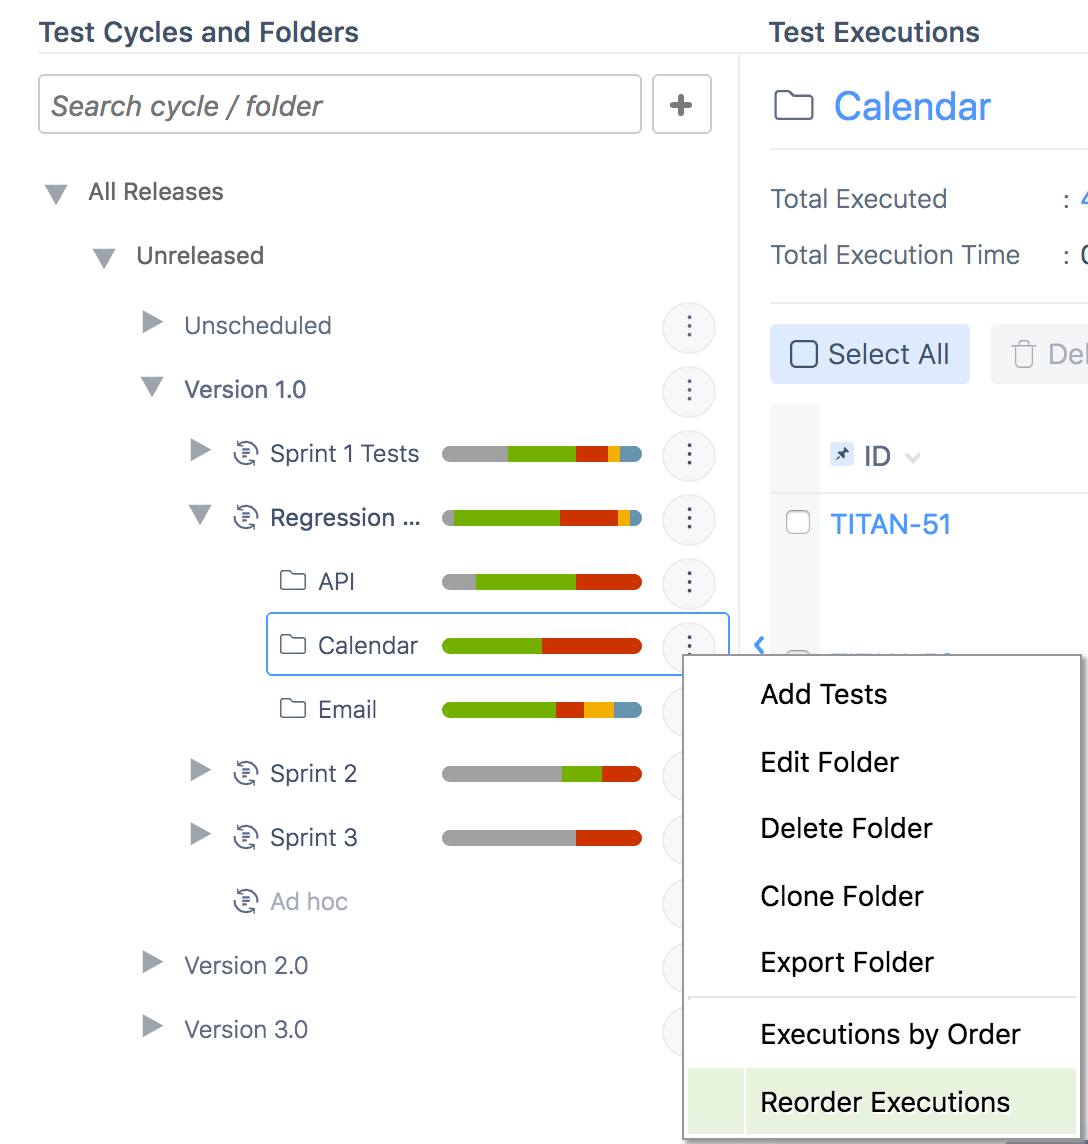Viewport: 1088px width, 1144px height.
Task: Click the Email folder progress bar
Action: point(541,710)
